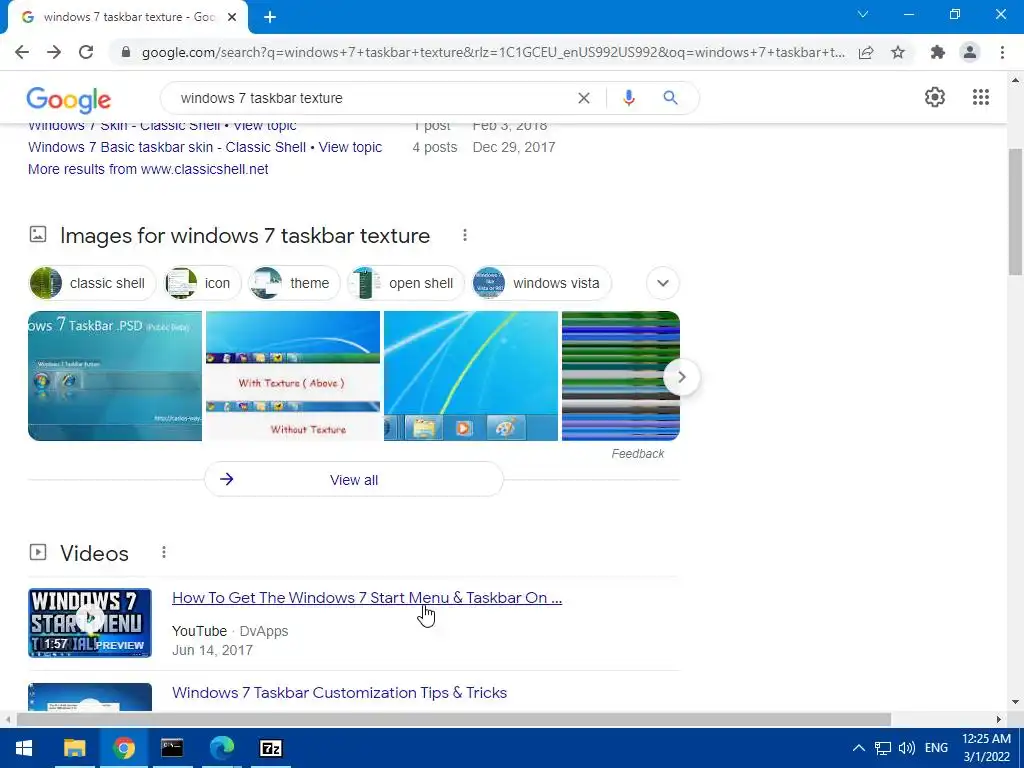Open the With Texture comparison image
This screenshot has height=768, width=1024.
[293, 376]
